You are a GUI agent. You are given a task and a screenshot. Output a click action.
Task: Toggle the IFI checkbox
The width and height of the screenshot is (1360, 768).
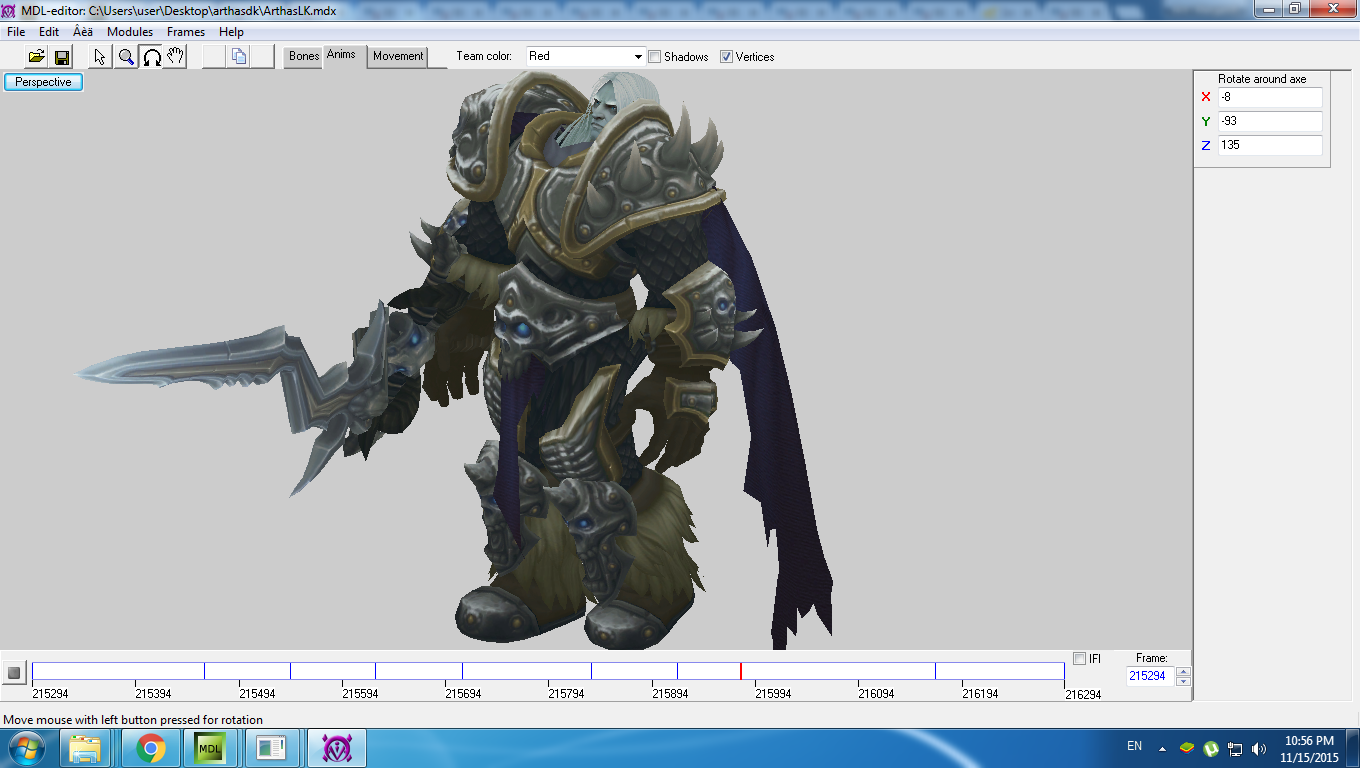click(x=1079, y=658)
